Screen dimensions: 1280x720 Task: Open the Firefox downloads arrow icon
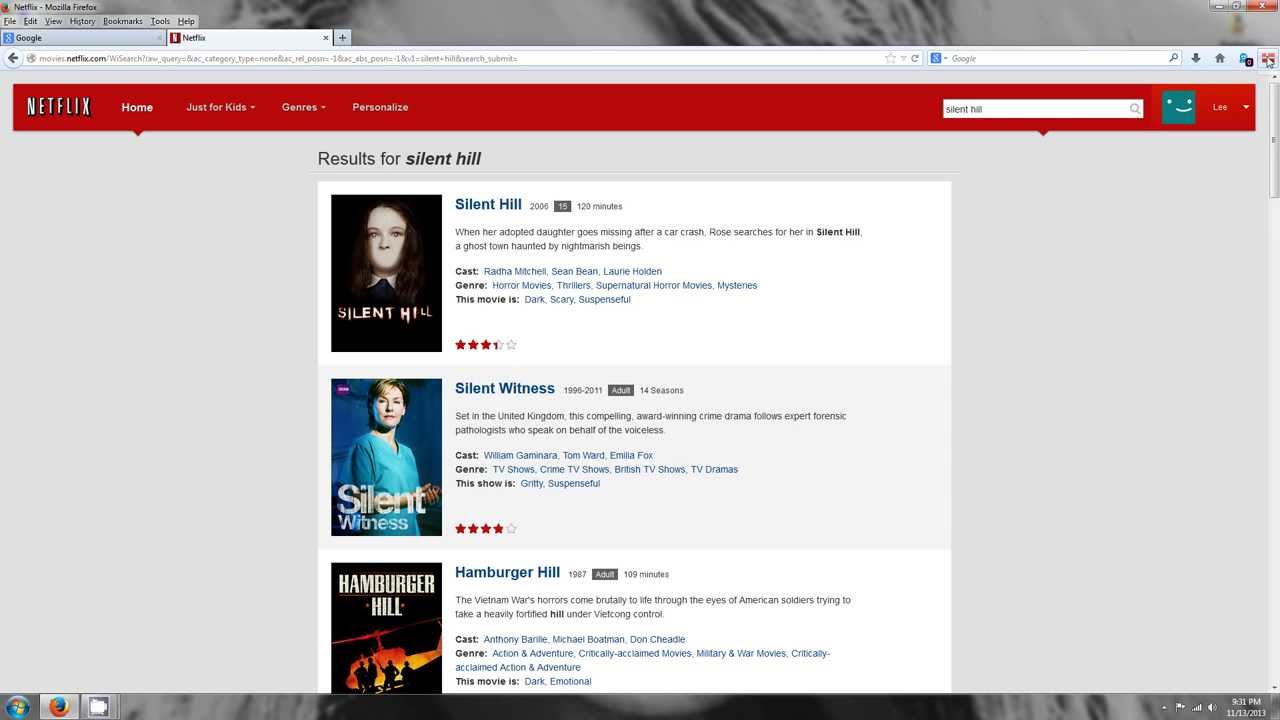(1196, 58)
